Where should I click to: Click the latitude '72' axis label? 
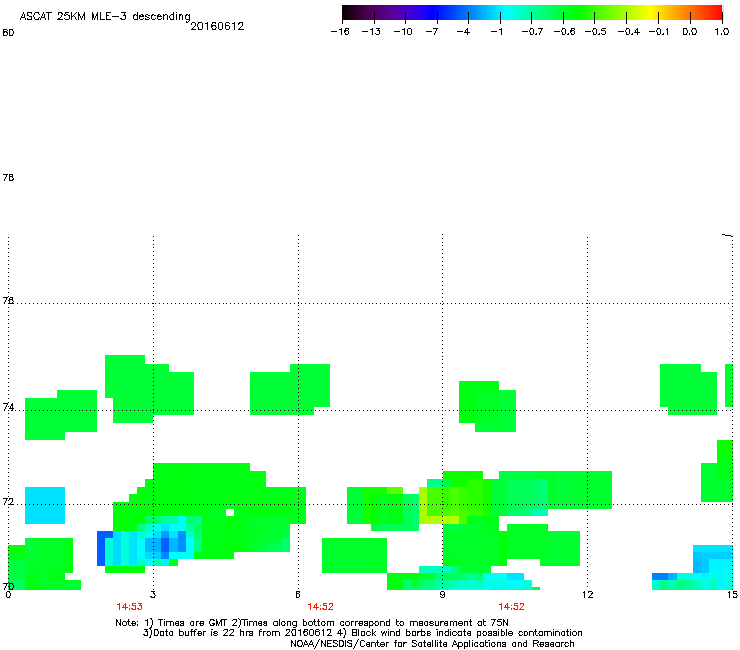8,501
